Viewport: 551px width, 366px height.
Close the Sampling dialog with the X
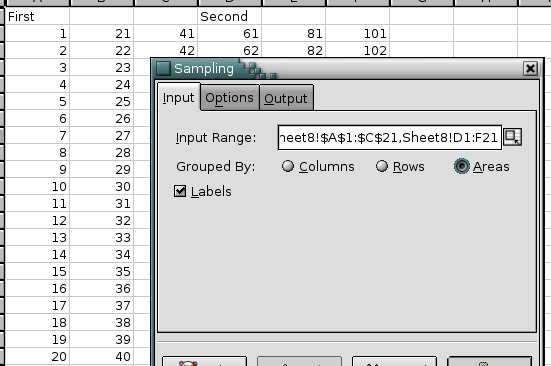point(530,68)
